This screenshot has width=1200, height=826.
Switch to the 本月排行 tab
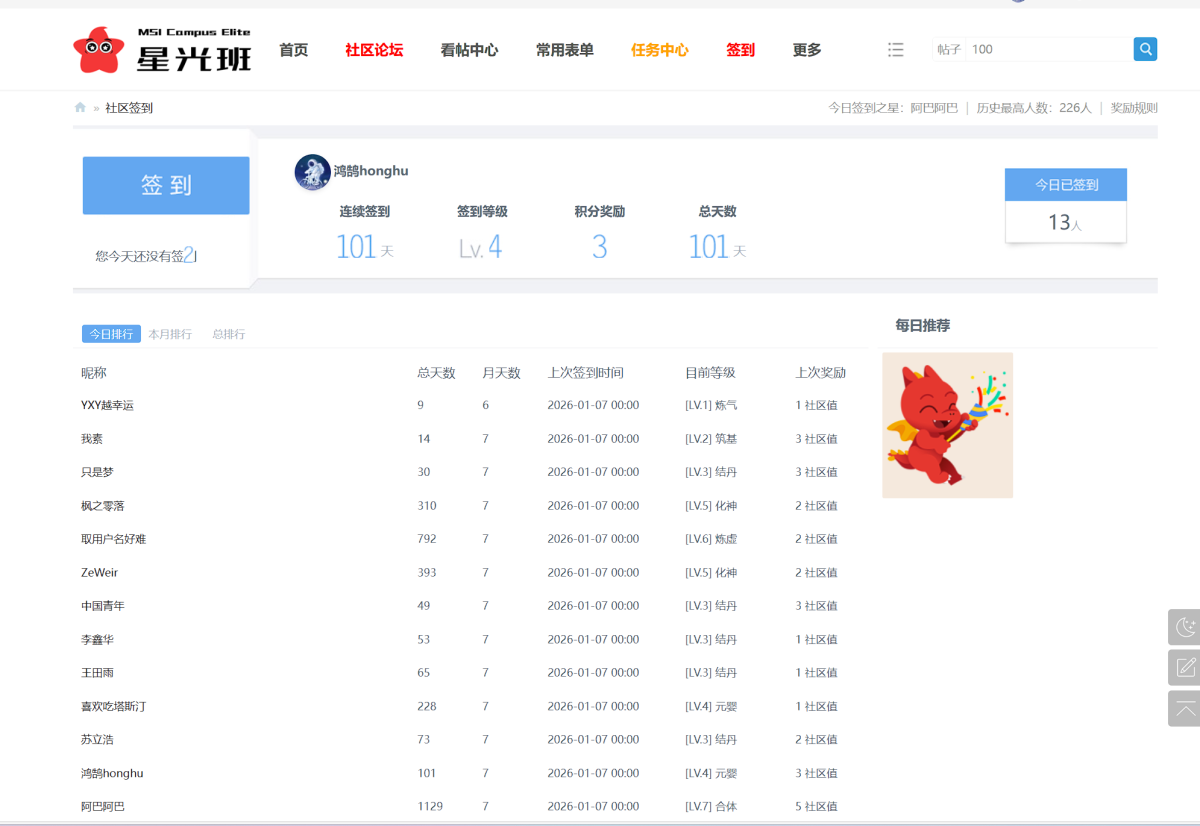click(x=171, y=334)
